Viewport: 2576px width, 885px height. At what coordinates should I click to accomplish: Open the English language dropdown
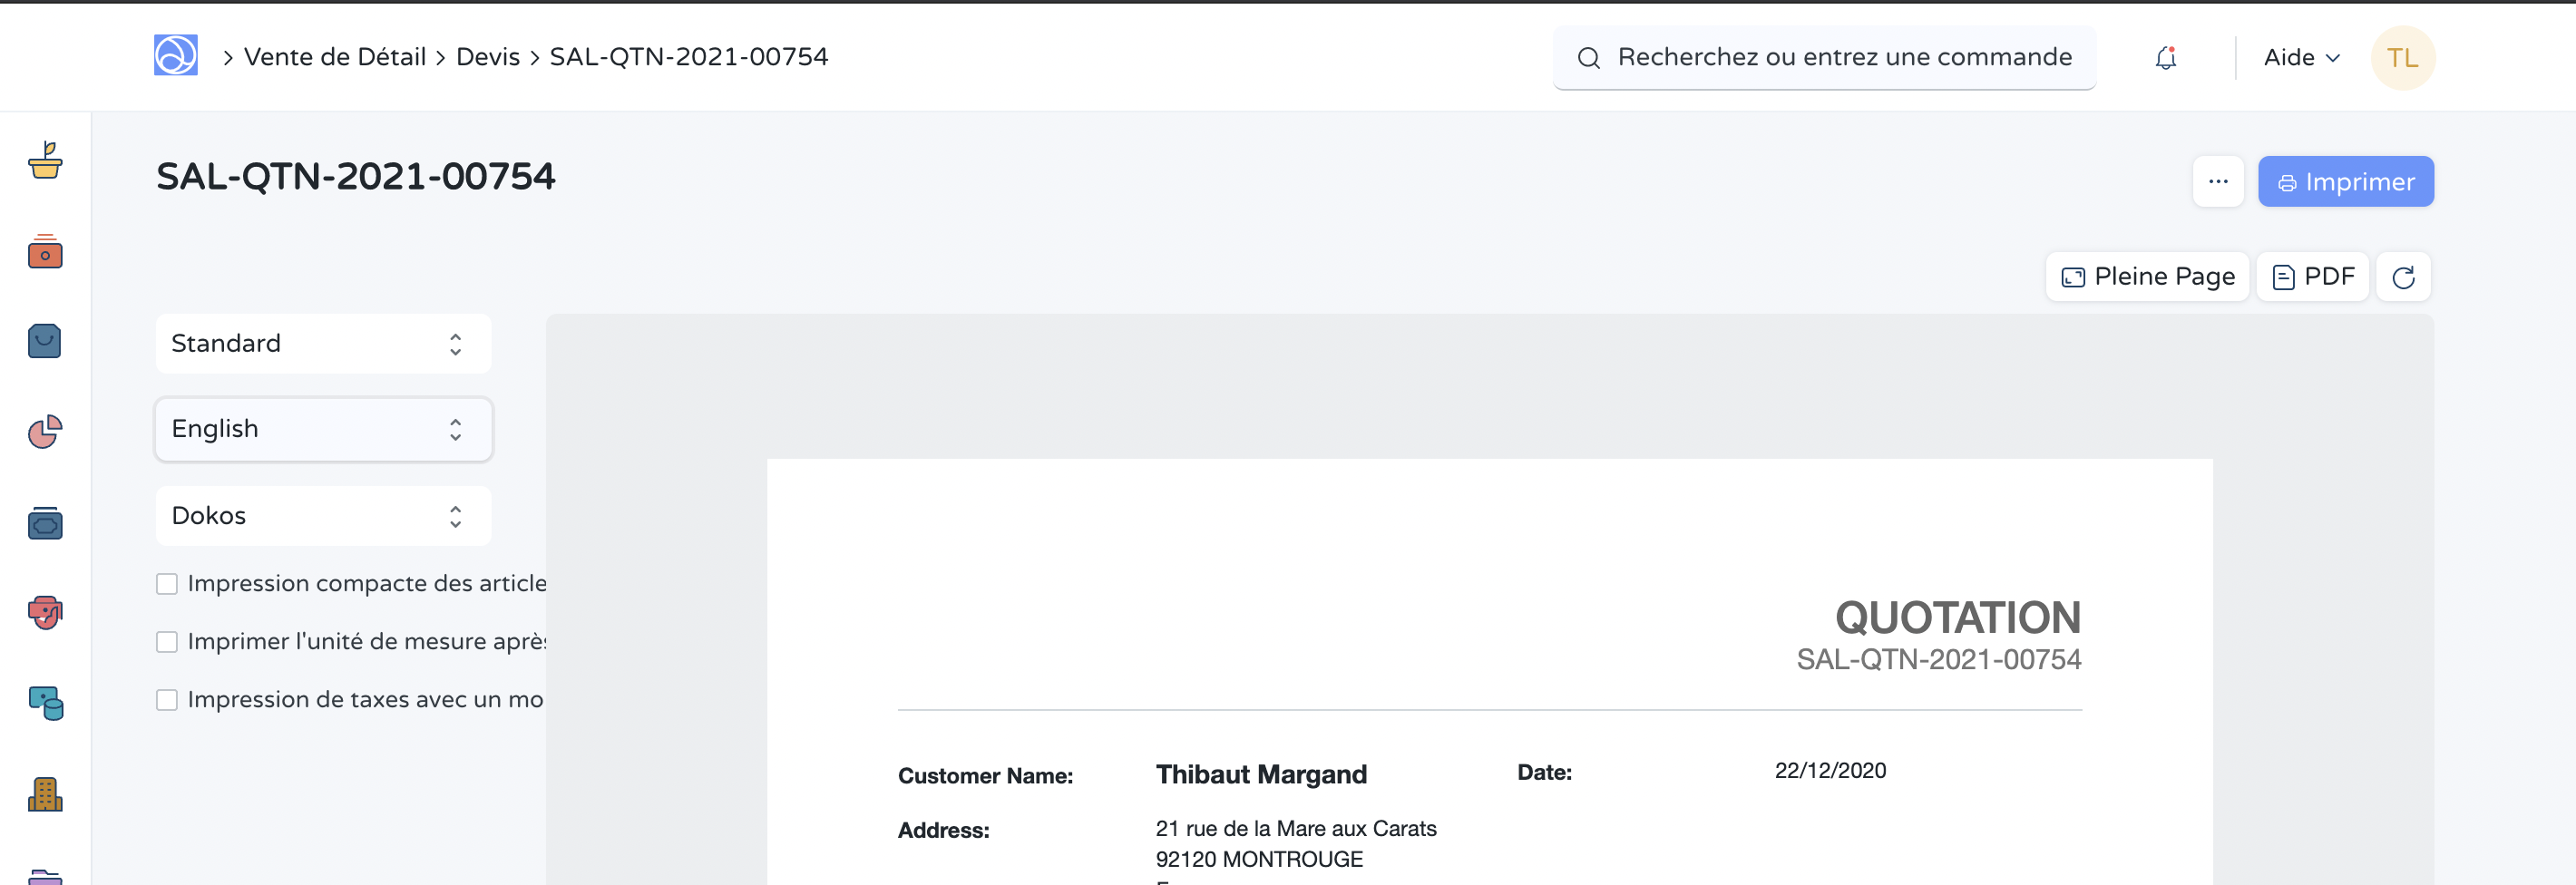pyautogui.click(x=323, y=429)
